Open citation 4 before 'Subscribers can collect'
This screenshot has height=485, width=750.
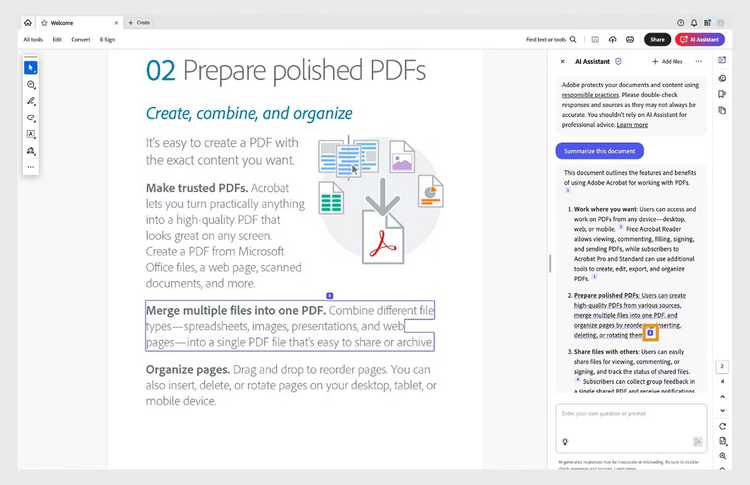point(578,380)
